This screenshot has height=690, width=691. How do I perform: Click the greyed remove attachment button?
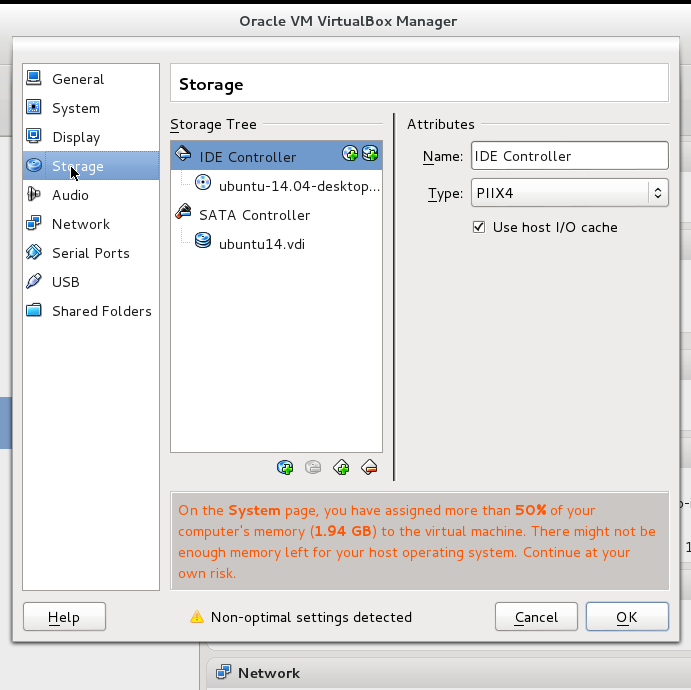click(313, 467)
